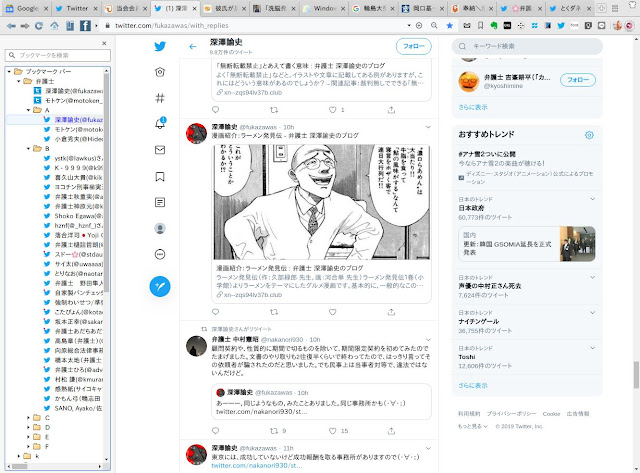Open the ラーメン manga image
Viewport: 640px width, 473px height.
pyautogui.click(x=322, y=202)
